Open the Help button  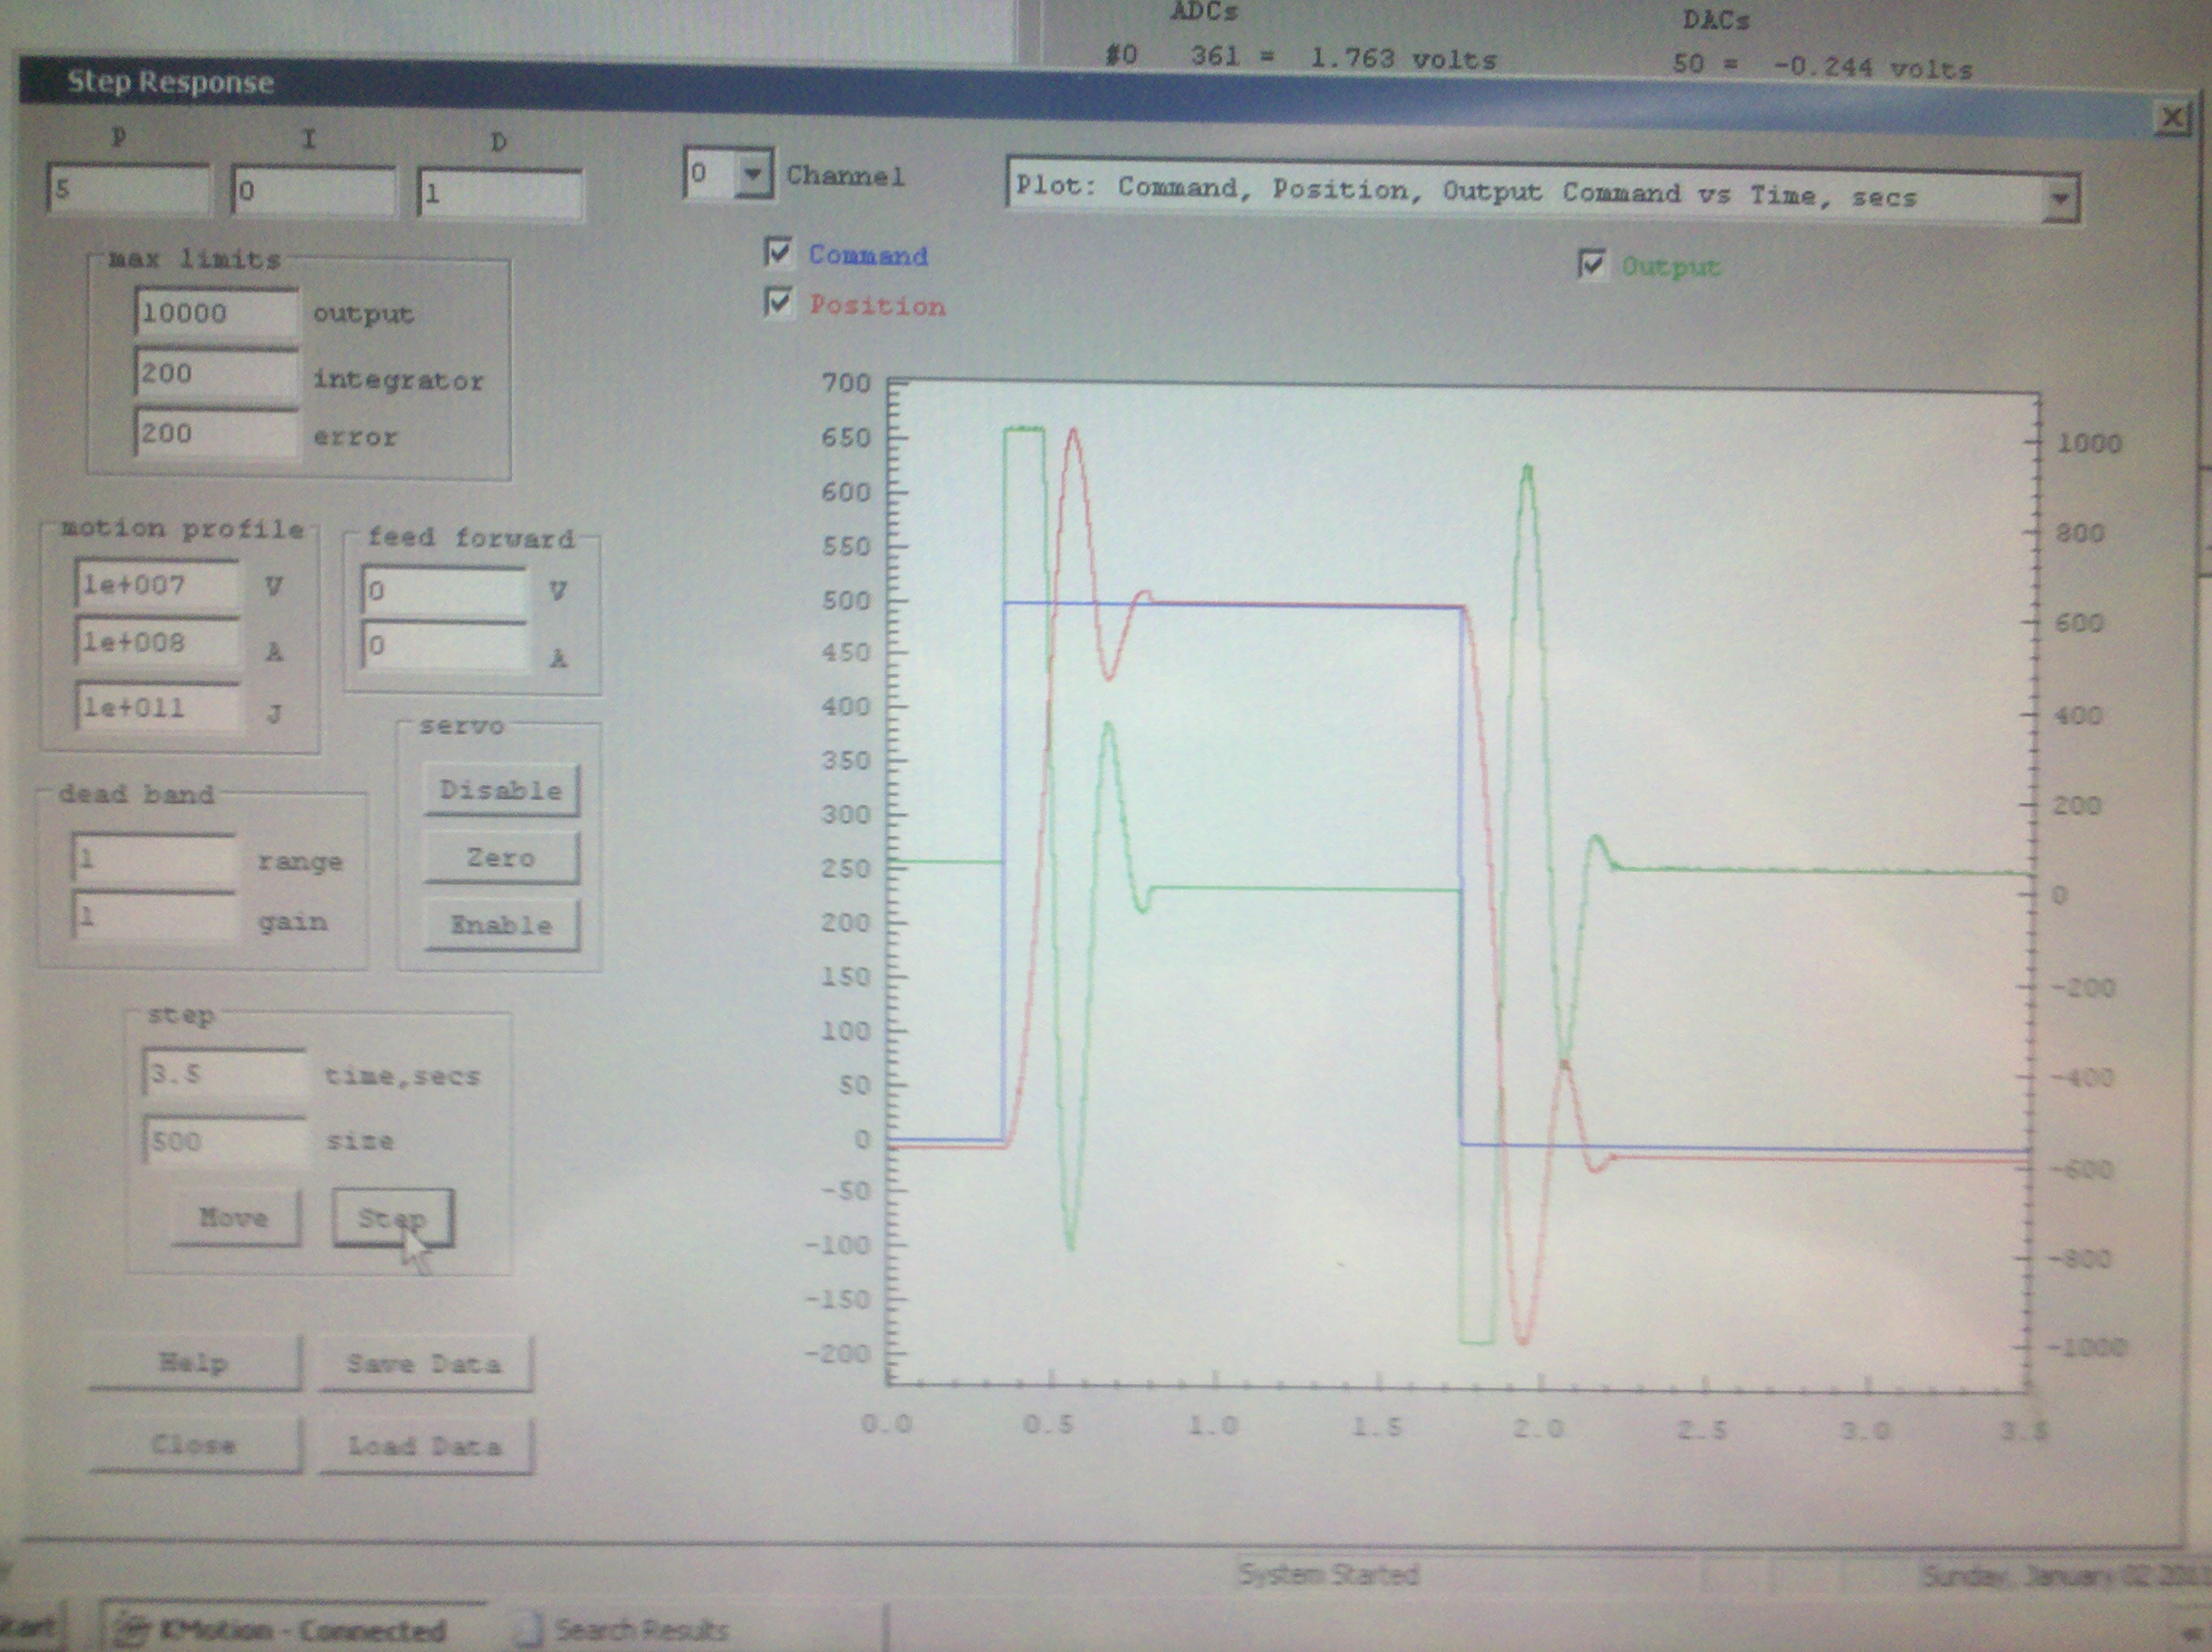(195, 1363)
